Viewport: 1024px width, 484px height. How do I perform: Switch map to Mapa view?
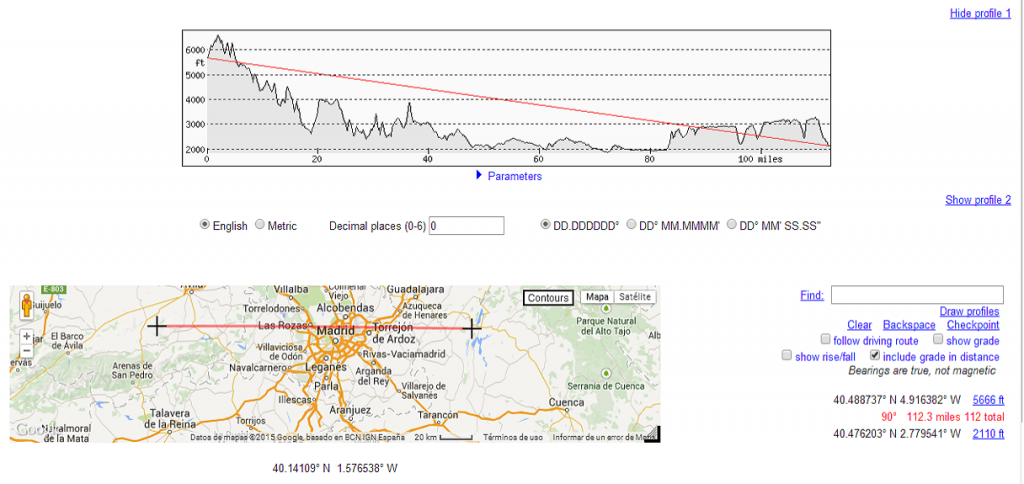597,297
